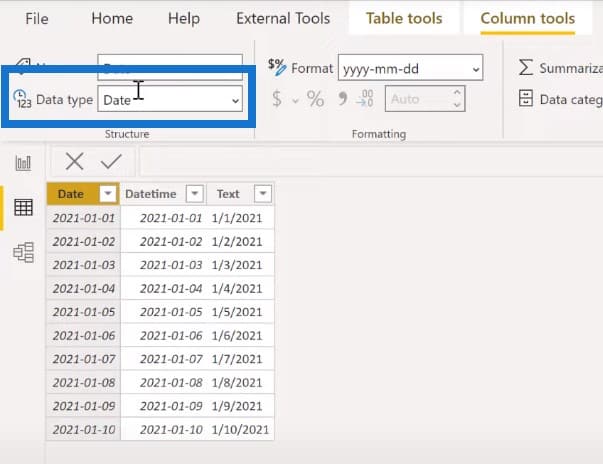Open the Datetime column filter arrow
The width and height of the screenshot is (603, 464).
[195, 193]
